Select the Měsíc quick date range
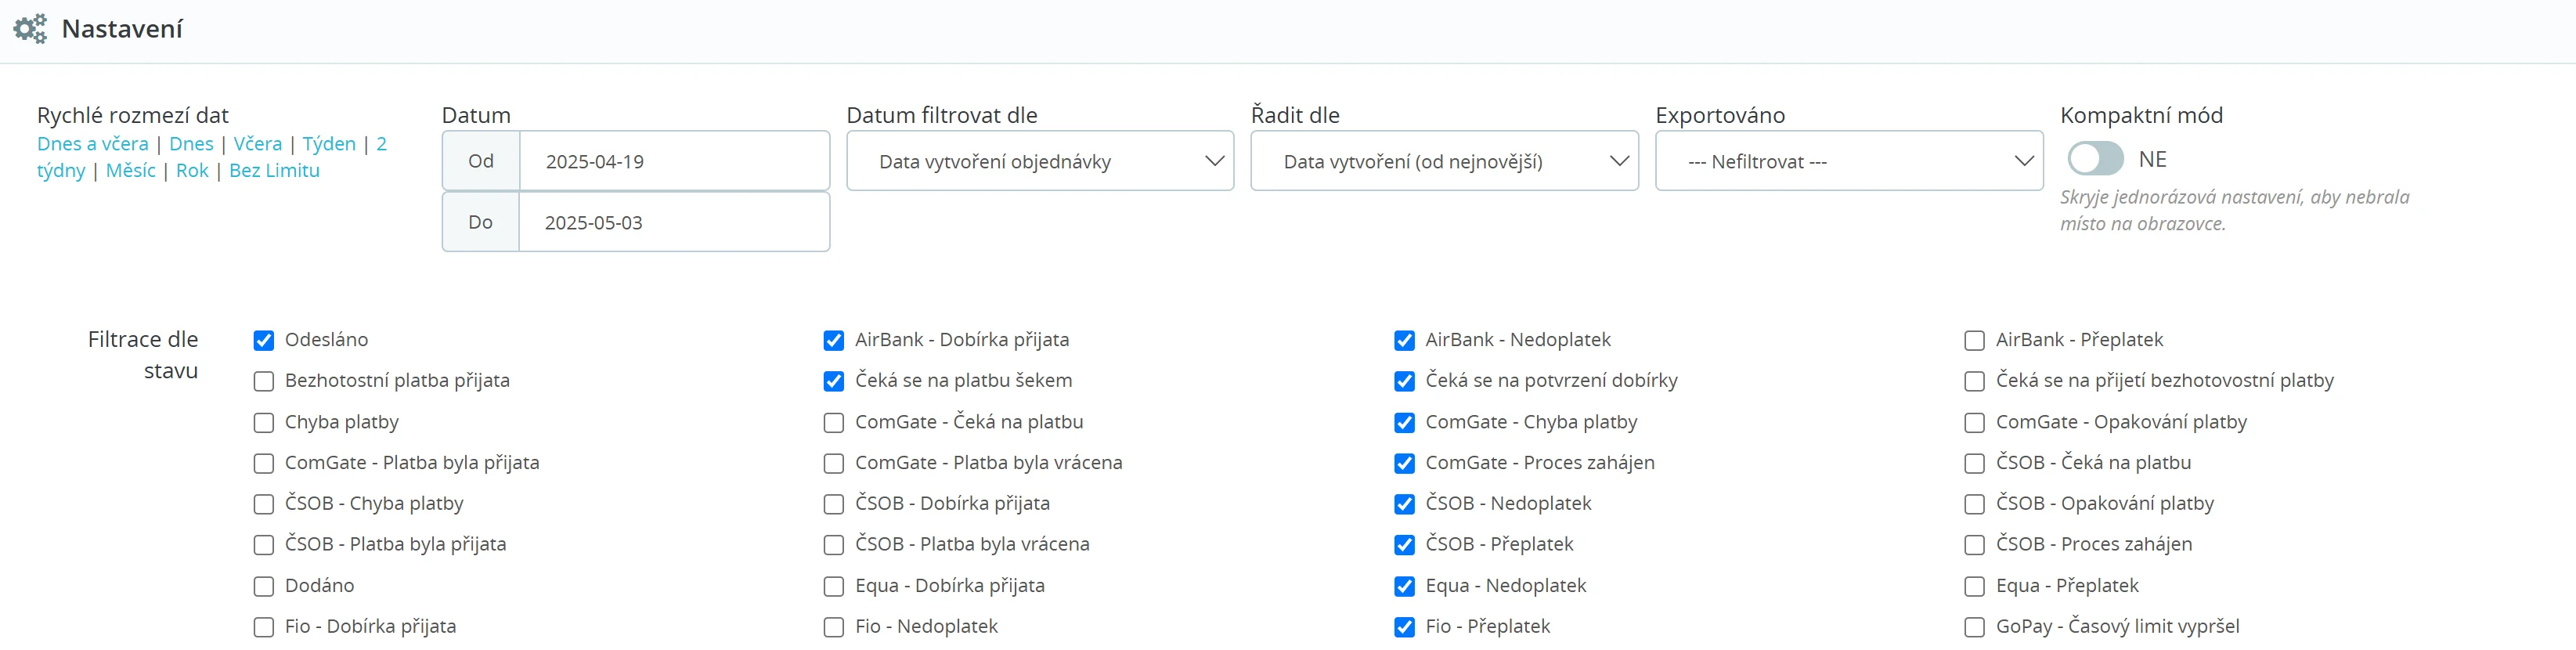Screen dimensions: 2576x650 coord(130,171)
